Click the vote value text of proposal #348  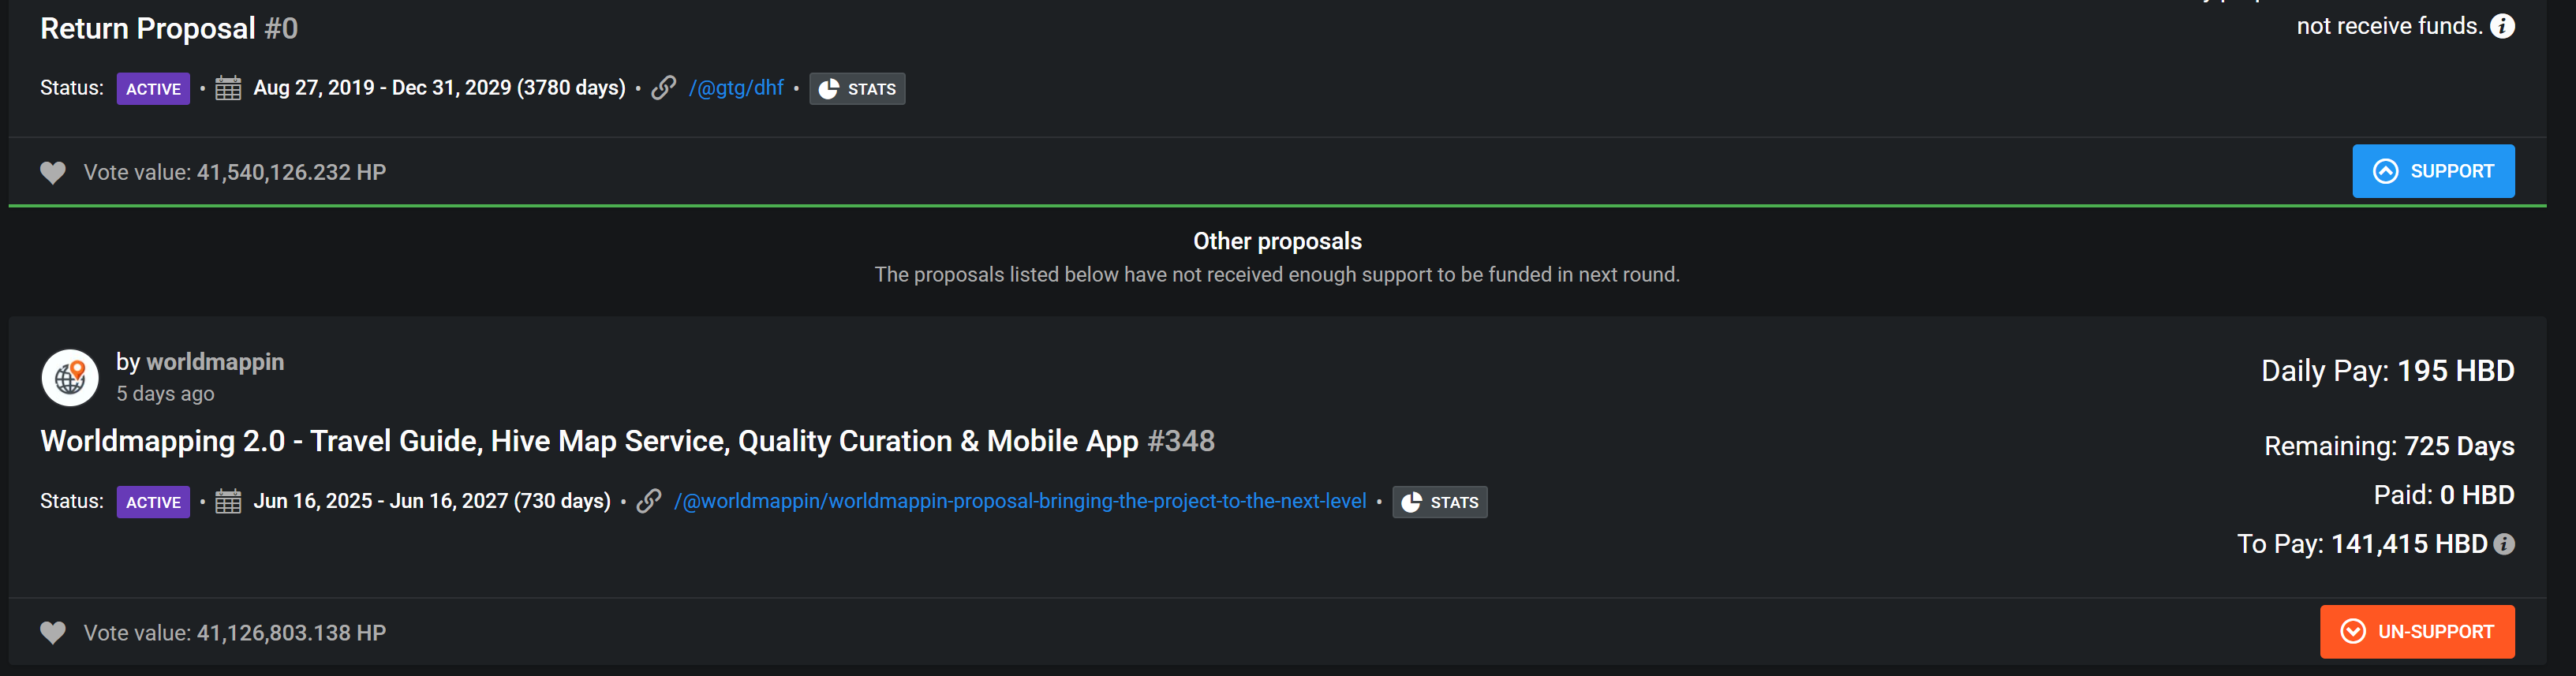(235, 633)
